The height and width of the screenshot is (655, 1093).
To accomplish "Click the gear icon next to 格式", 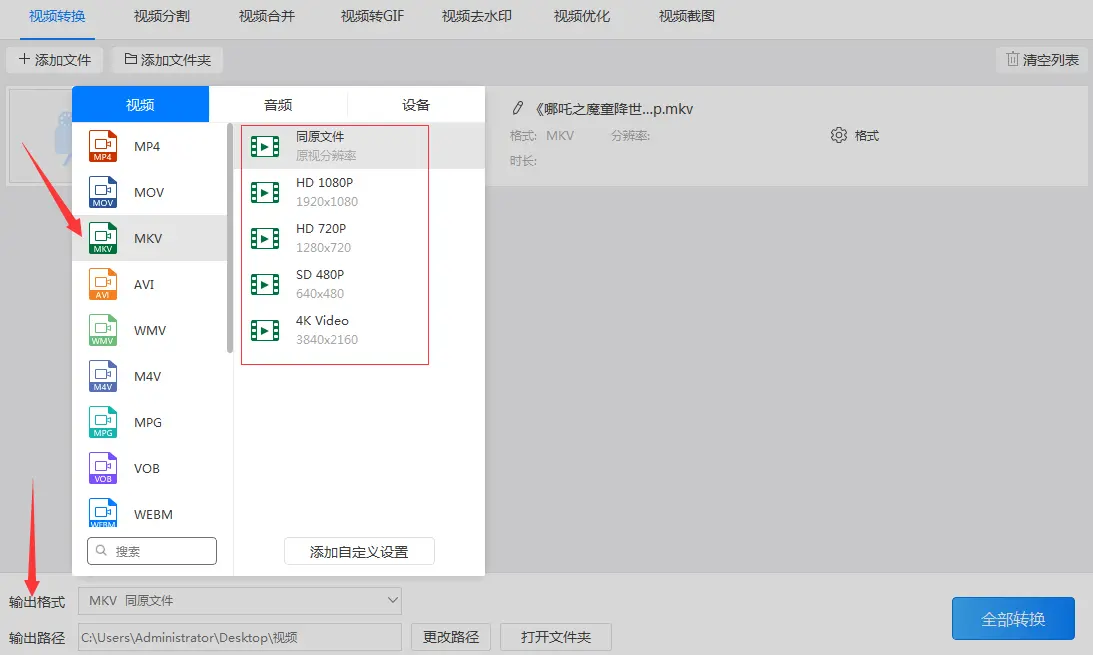I will click(x=839, y=135).
